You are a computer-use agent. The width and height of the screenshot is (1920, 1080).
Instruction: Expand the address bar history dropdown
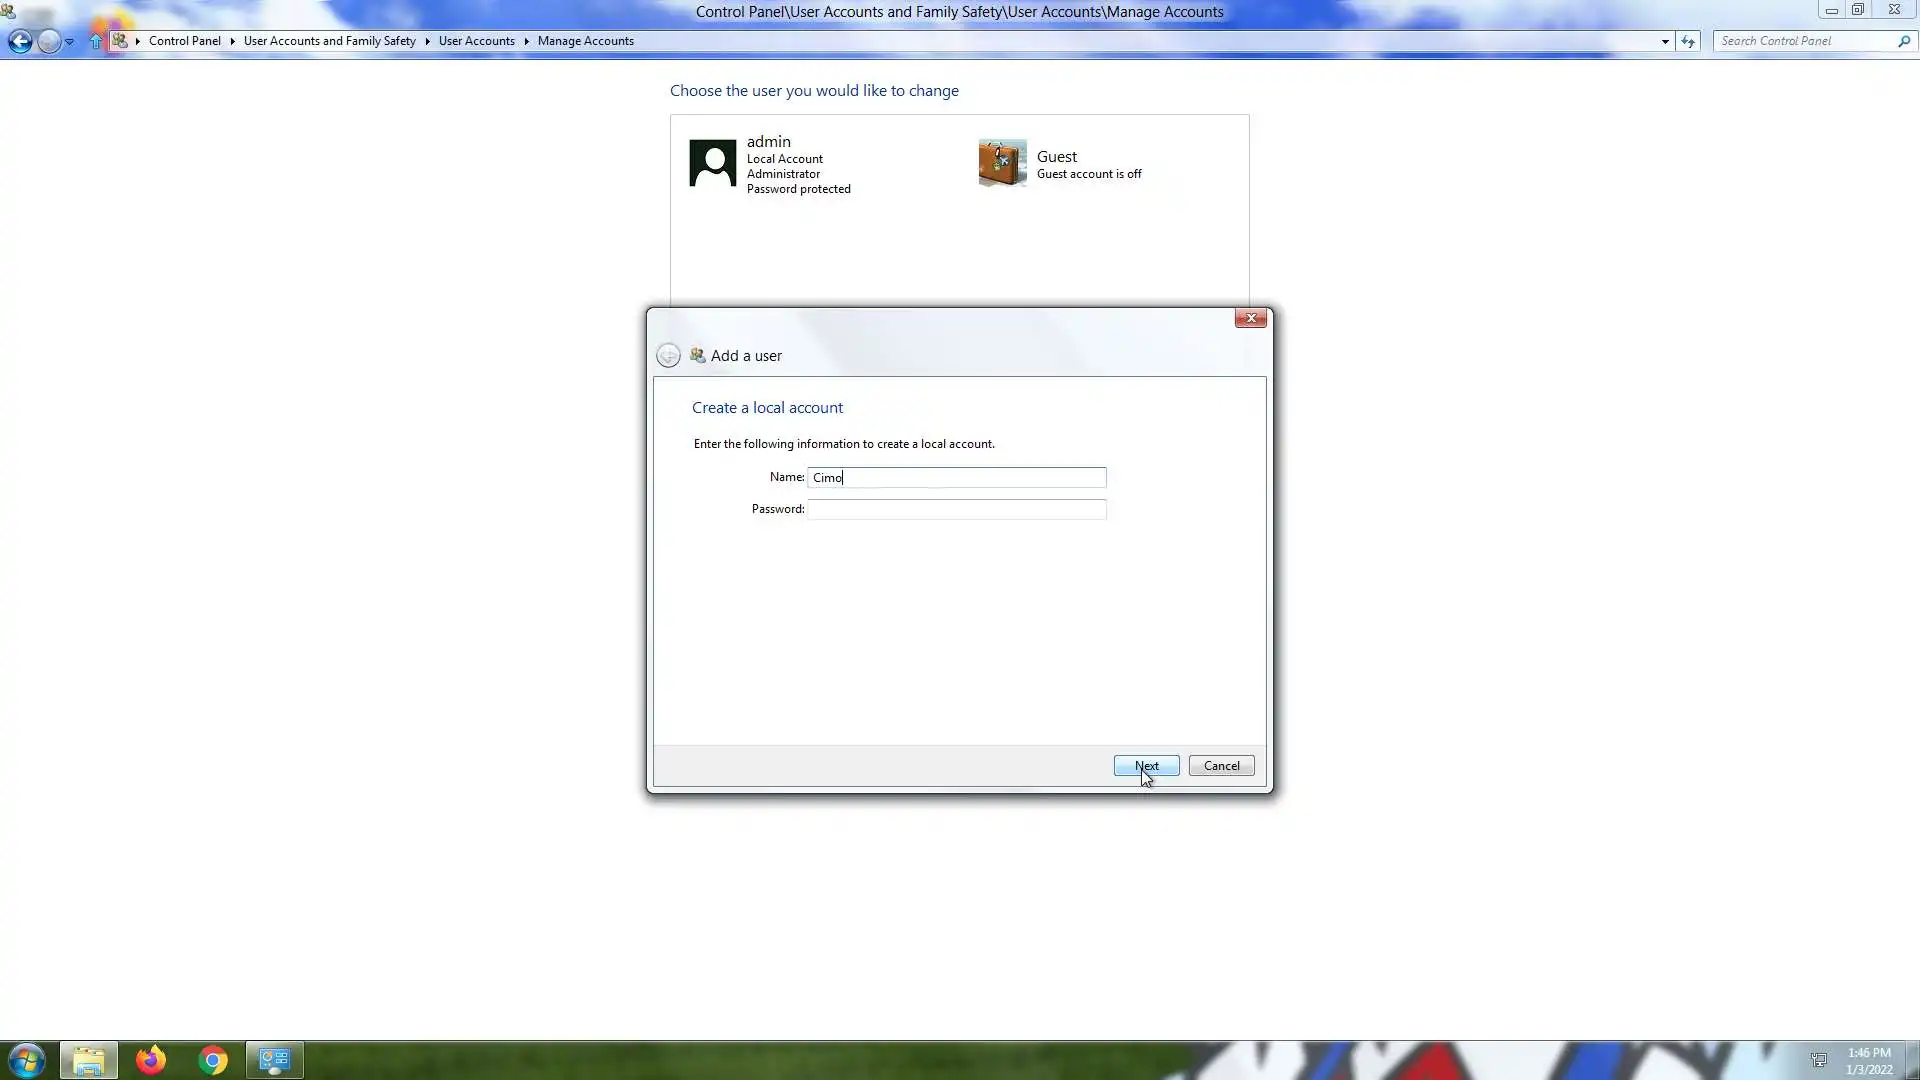tap(1665, 41)
